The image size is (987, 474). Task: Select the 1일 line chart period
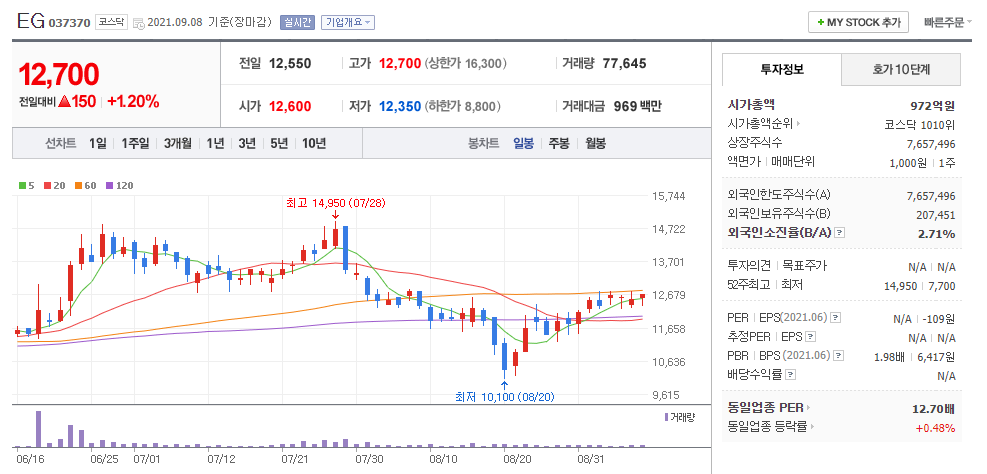[x=98, y=144]
